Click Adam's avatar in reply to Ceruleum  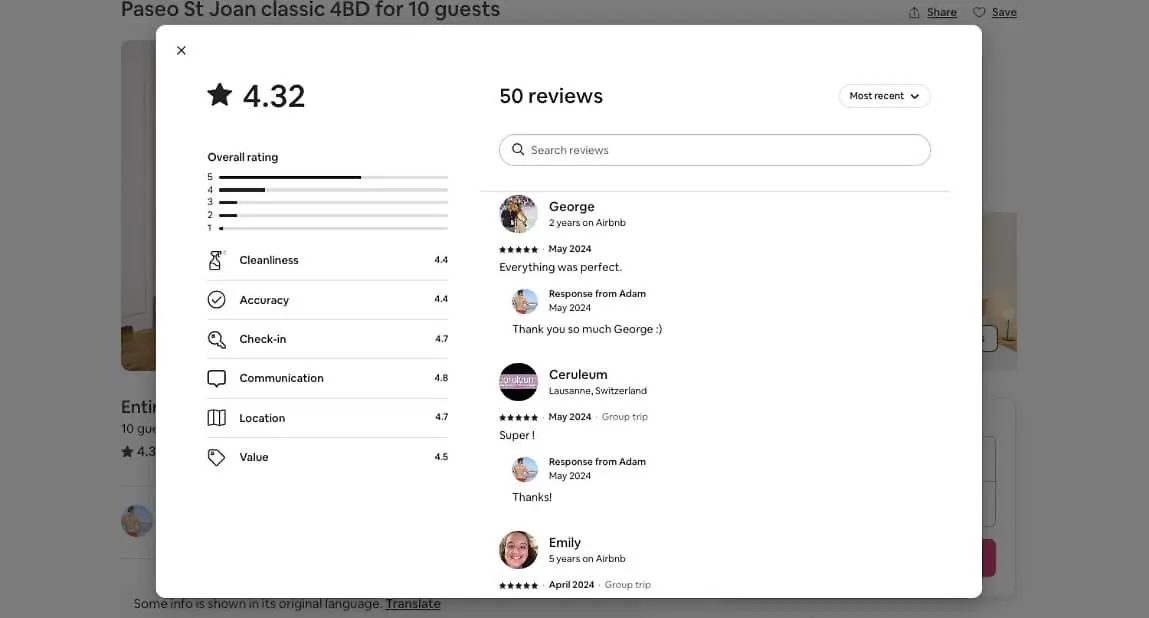tap(525, 468)
